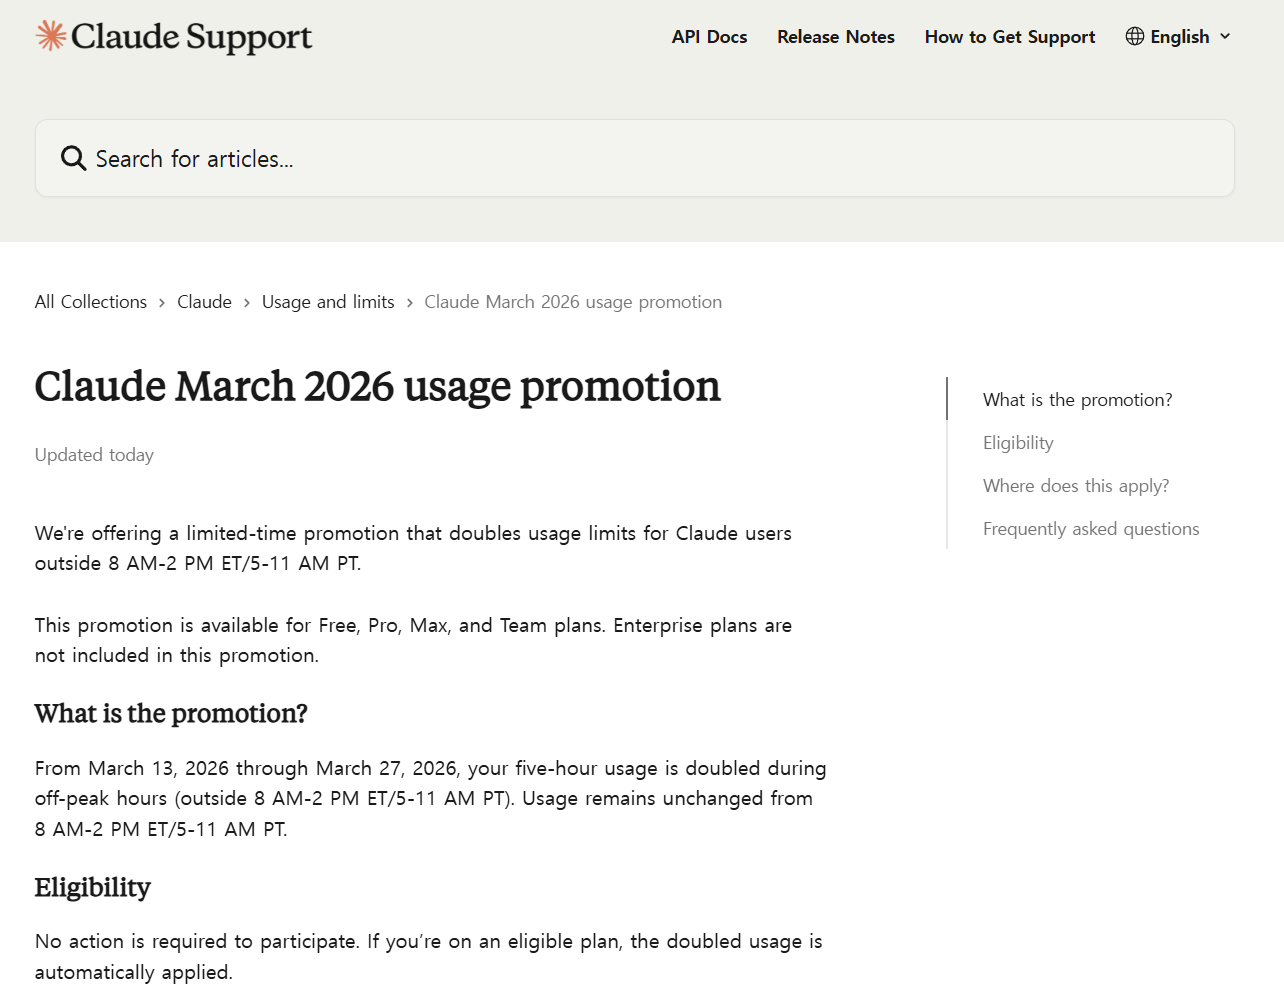Click the Claude March 2026 usage promotion title
Viewport: 1284px width, 1000px height.
[x=377, y=387]
